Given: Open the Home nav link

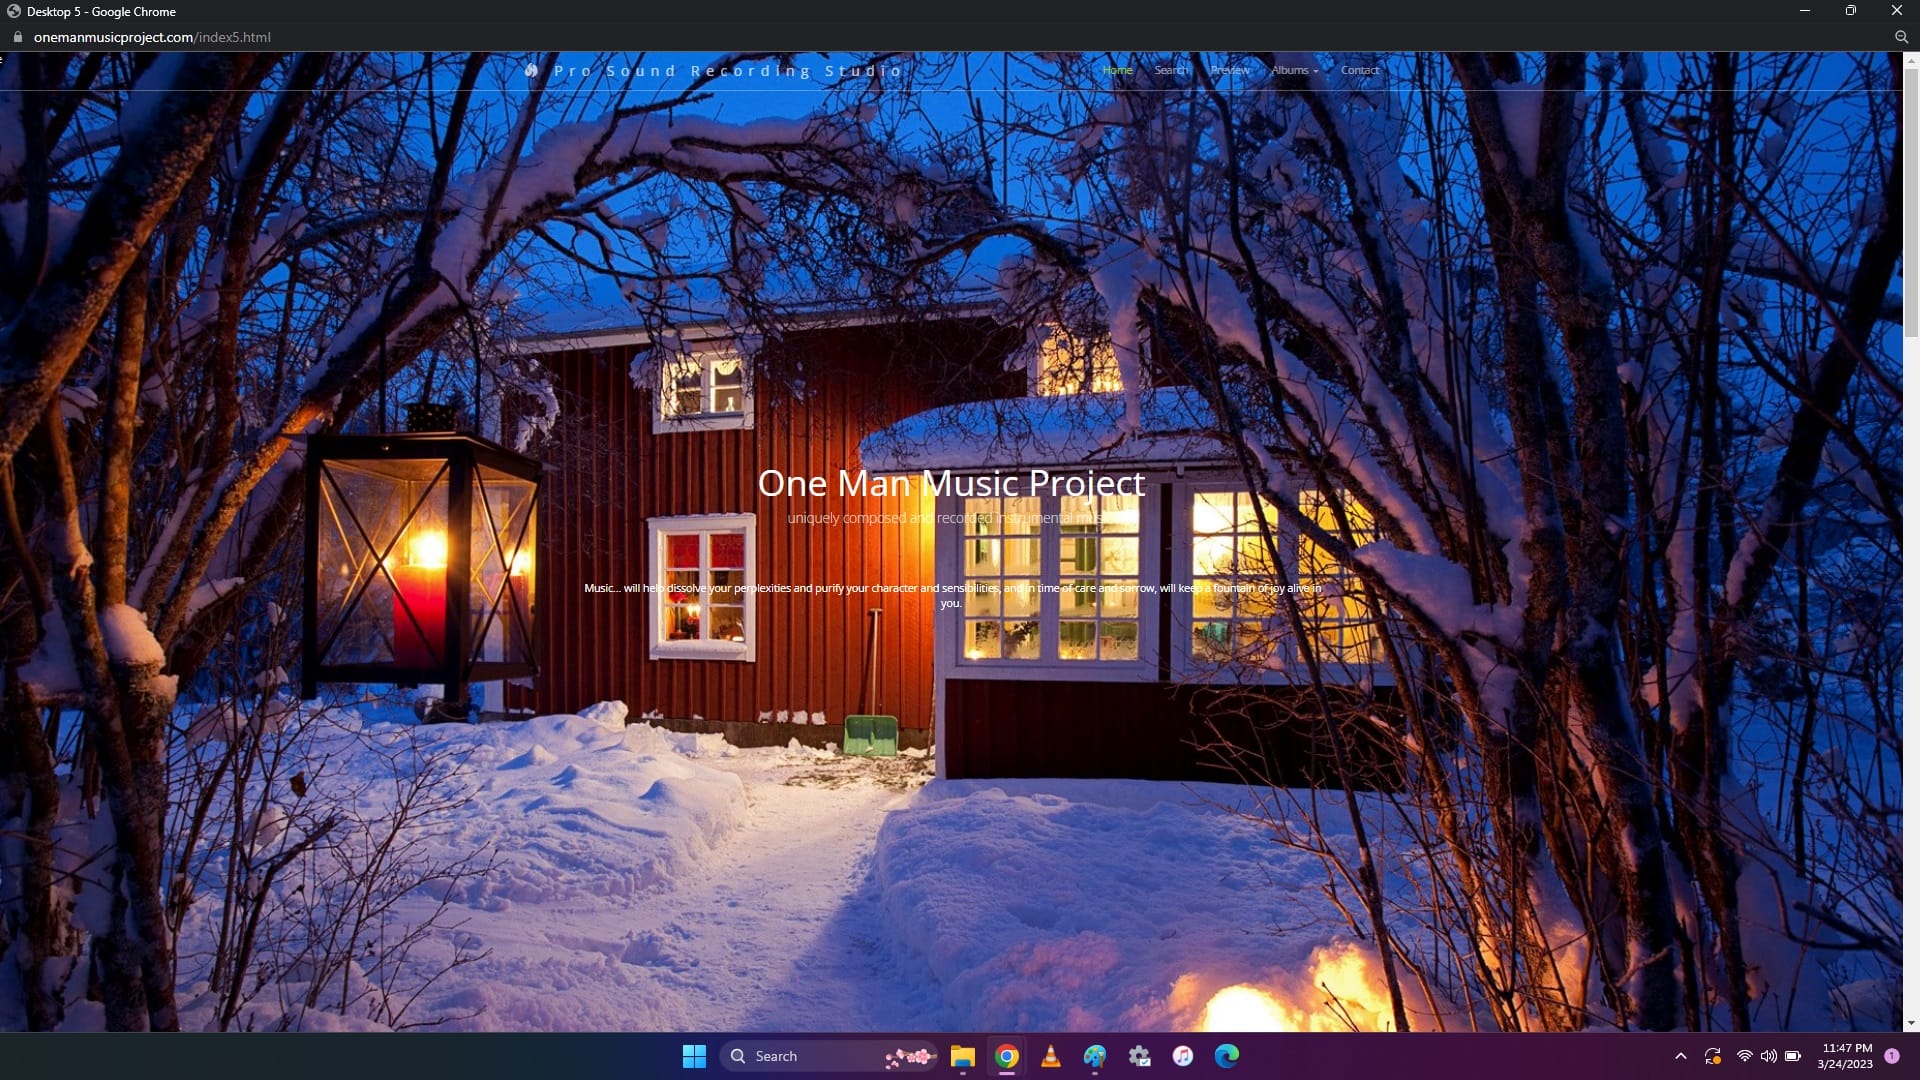Looking at the screenshot, I should 1117,70.
